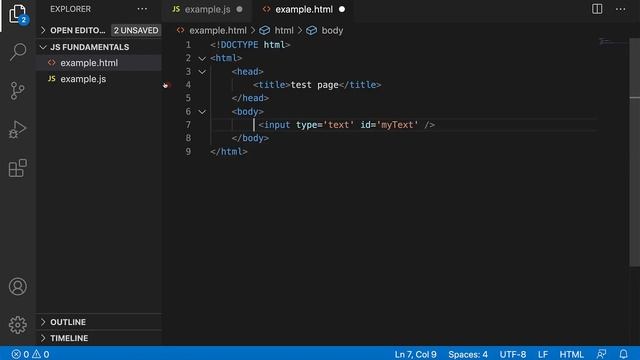The height and width of the screenshot is (360, 640).
Task: Open the Explorer view in activity bar
Action: pos(18,14)
